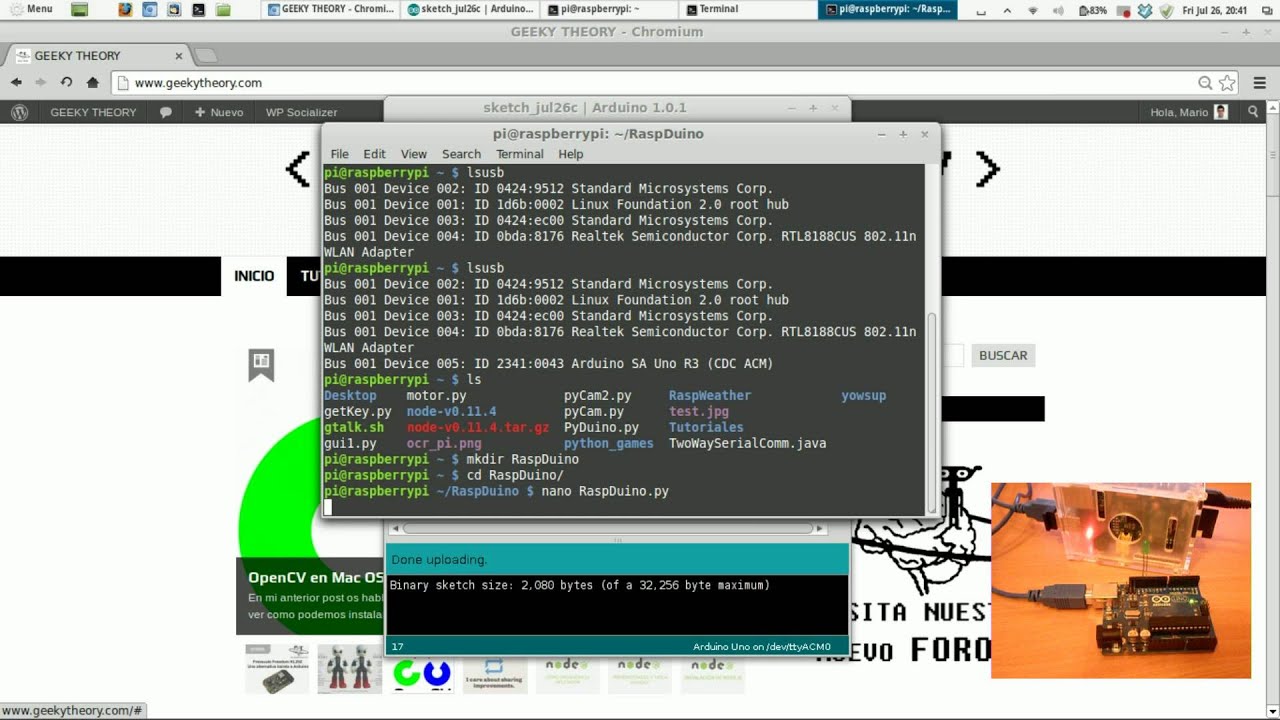Viewport: 1280px width, 720px height.
Task: Open comments bubble in admin bar
Action: click(x=166, y=112)
